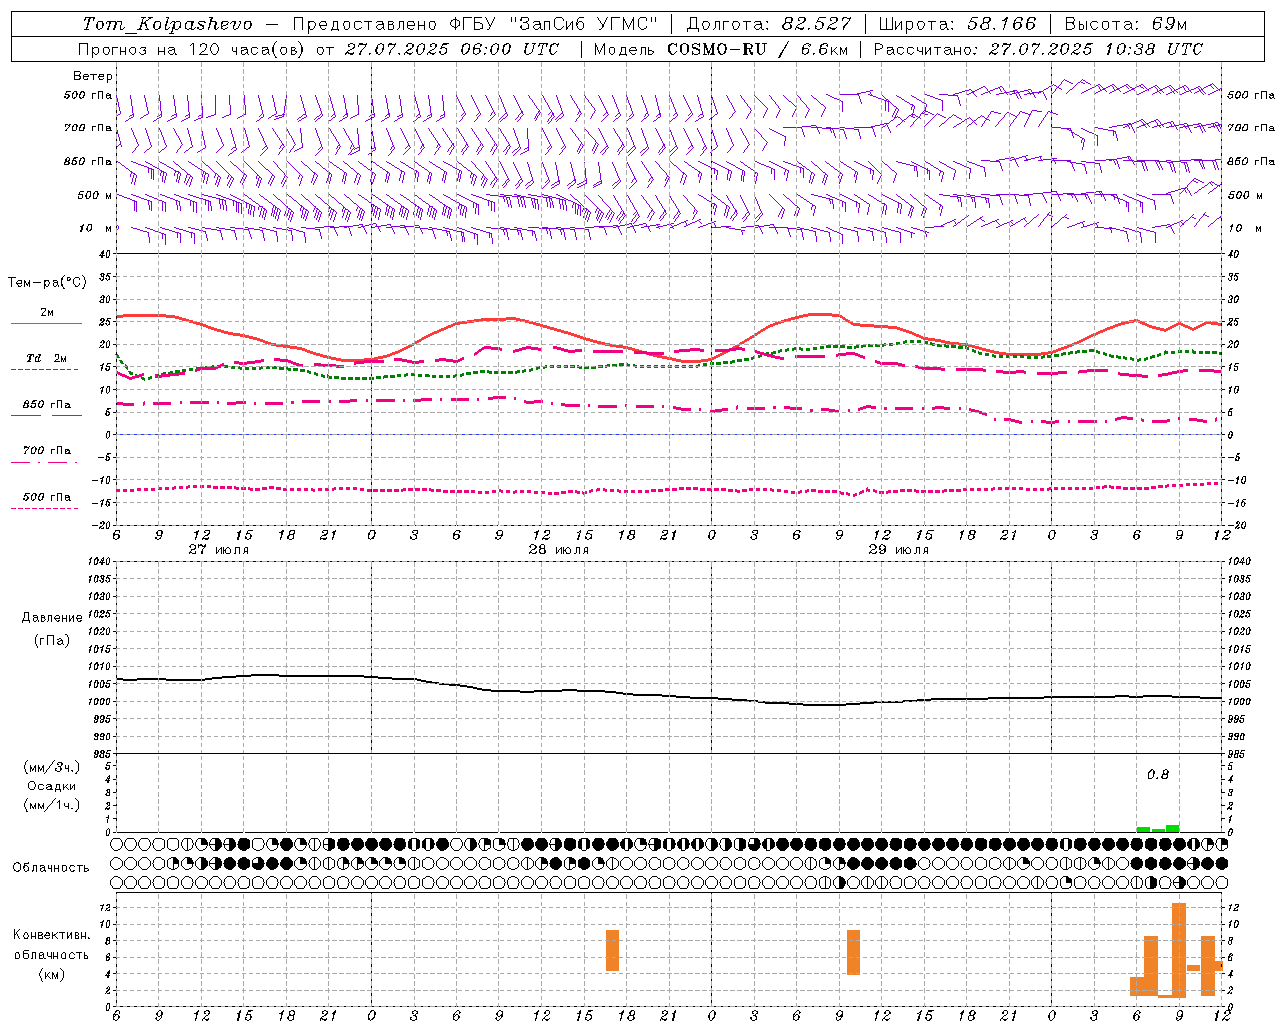Select the 'Давление' pressure panel label

(52, 618)
